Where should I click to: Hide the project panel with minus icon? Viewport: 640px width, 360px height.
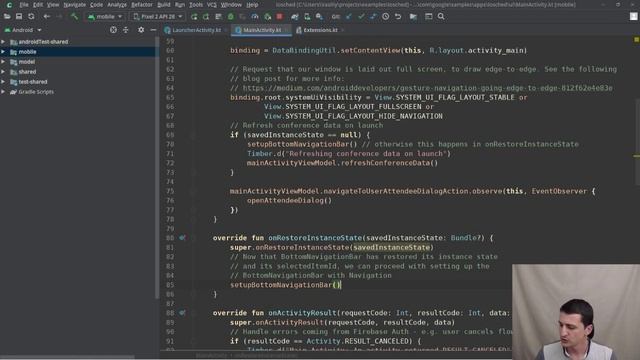click(153, 30)
